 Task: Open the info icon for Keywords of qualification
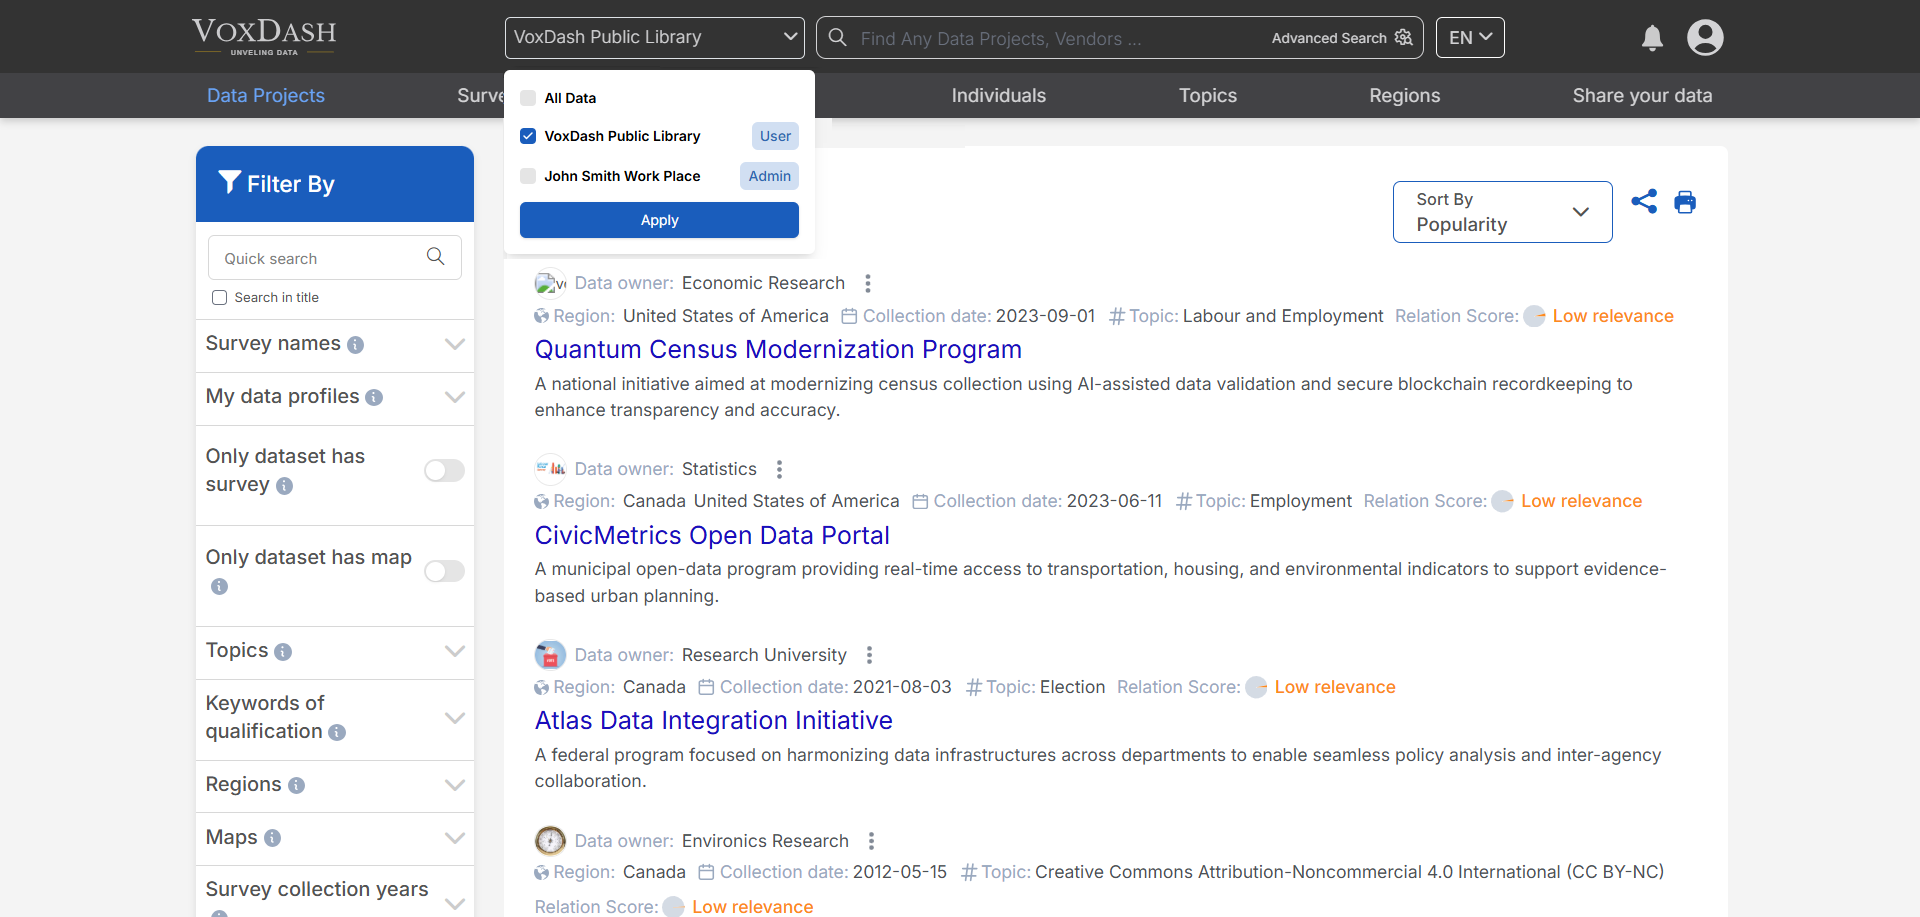click(337, 733)
